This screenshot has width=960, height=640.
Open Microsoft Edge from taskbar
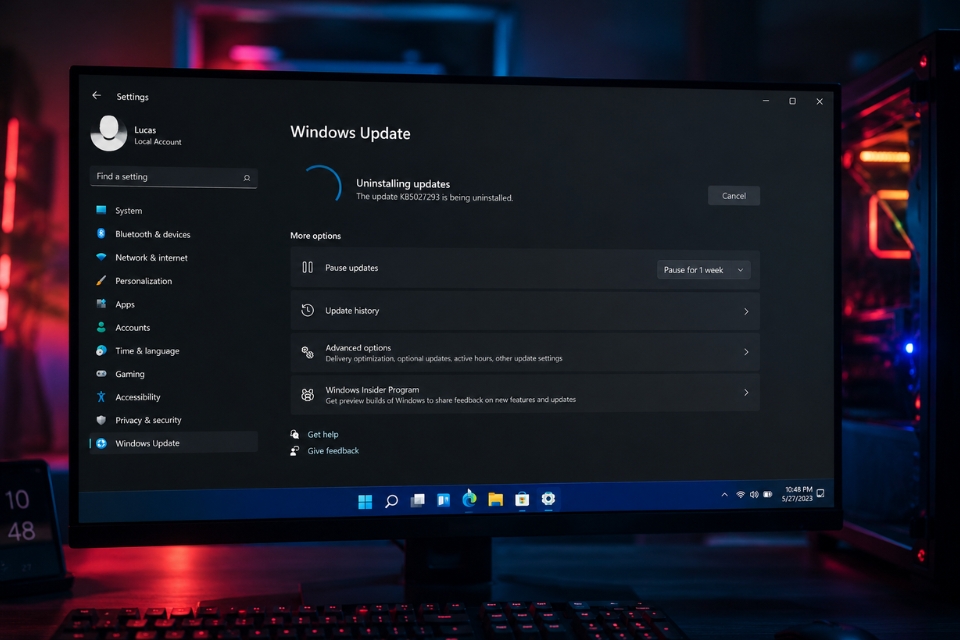[470, 499]
